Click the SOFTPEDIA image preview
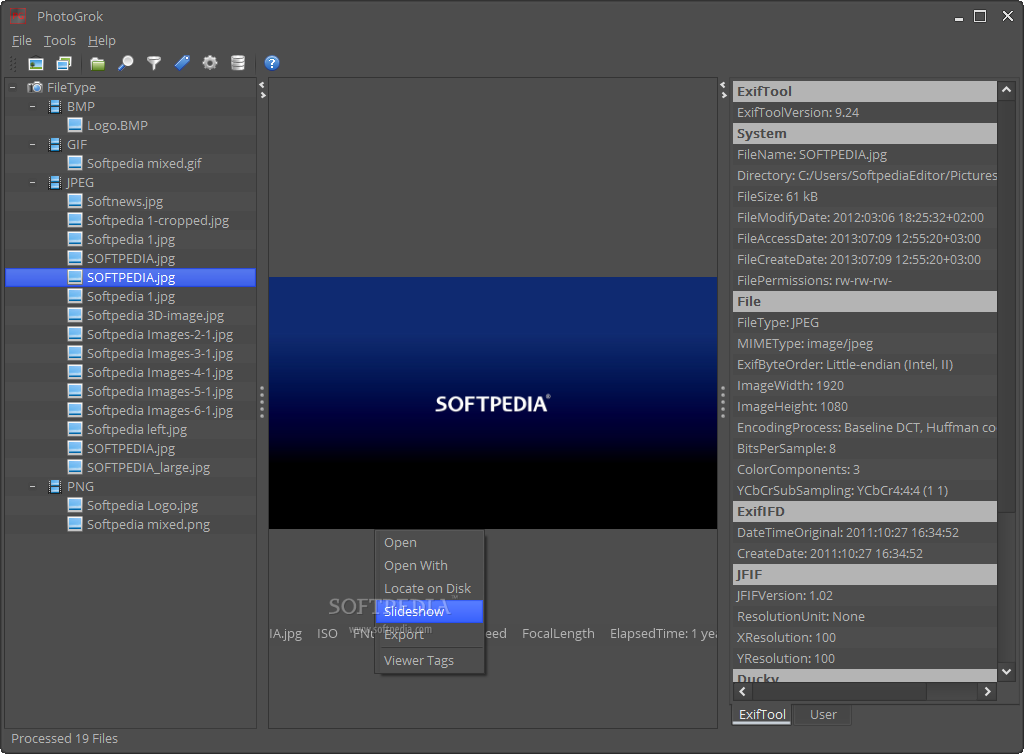 coord(493,403)
